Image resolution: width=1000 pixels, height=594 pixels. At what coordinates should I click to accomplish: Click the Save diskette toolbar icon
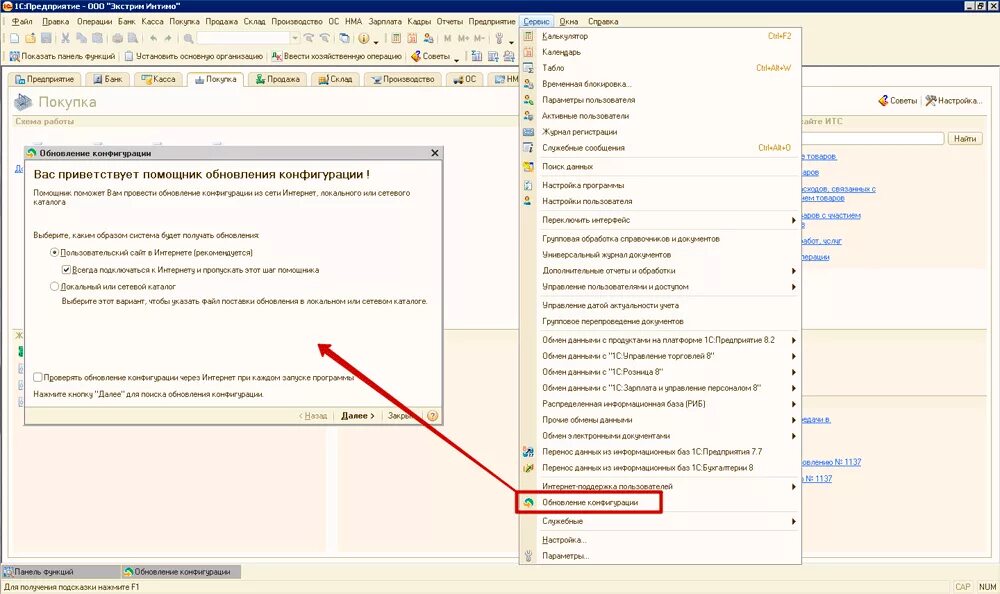[x=46, y=38]
